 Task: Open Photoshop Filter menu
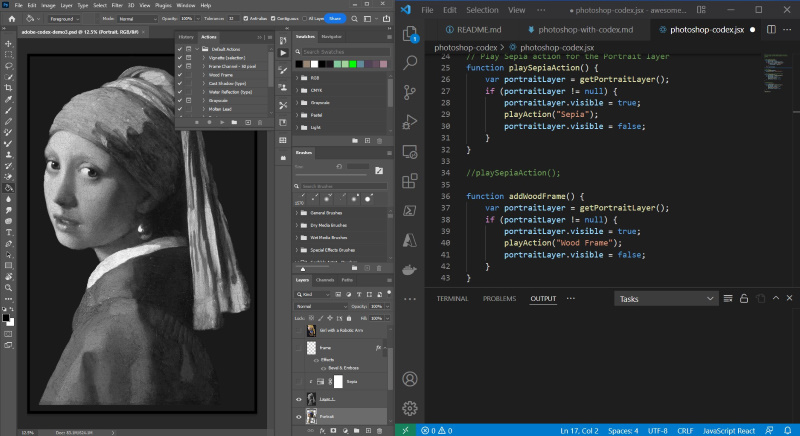(117, 5)
